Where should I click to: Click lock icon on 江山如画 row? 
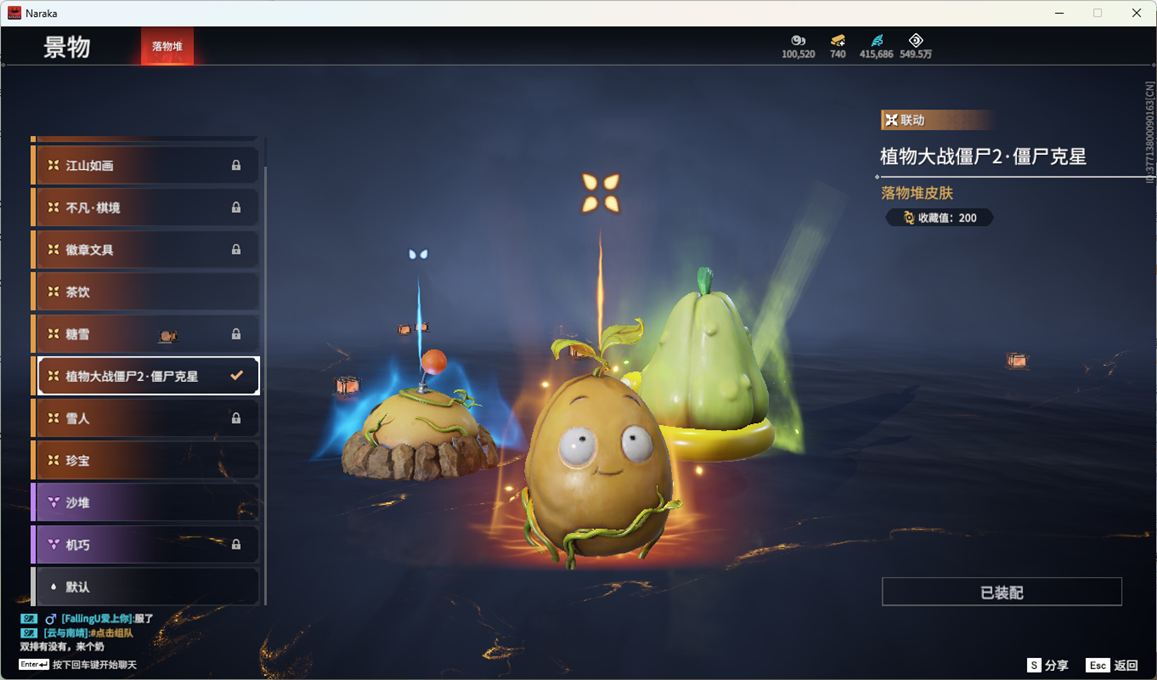[x=236, y=165]
